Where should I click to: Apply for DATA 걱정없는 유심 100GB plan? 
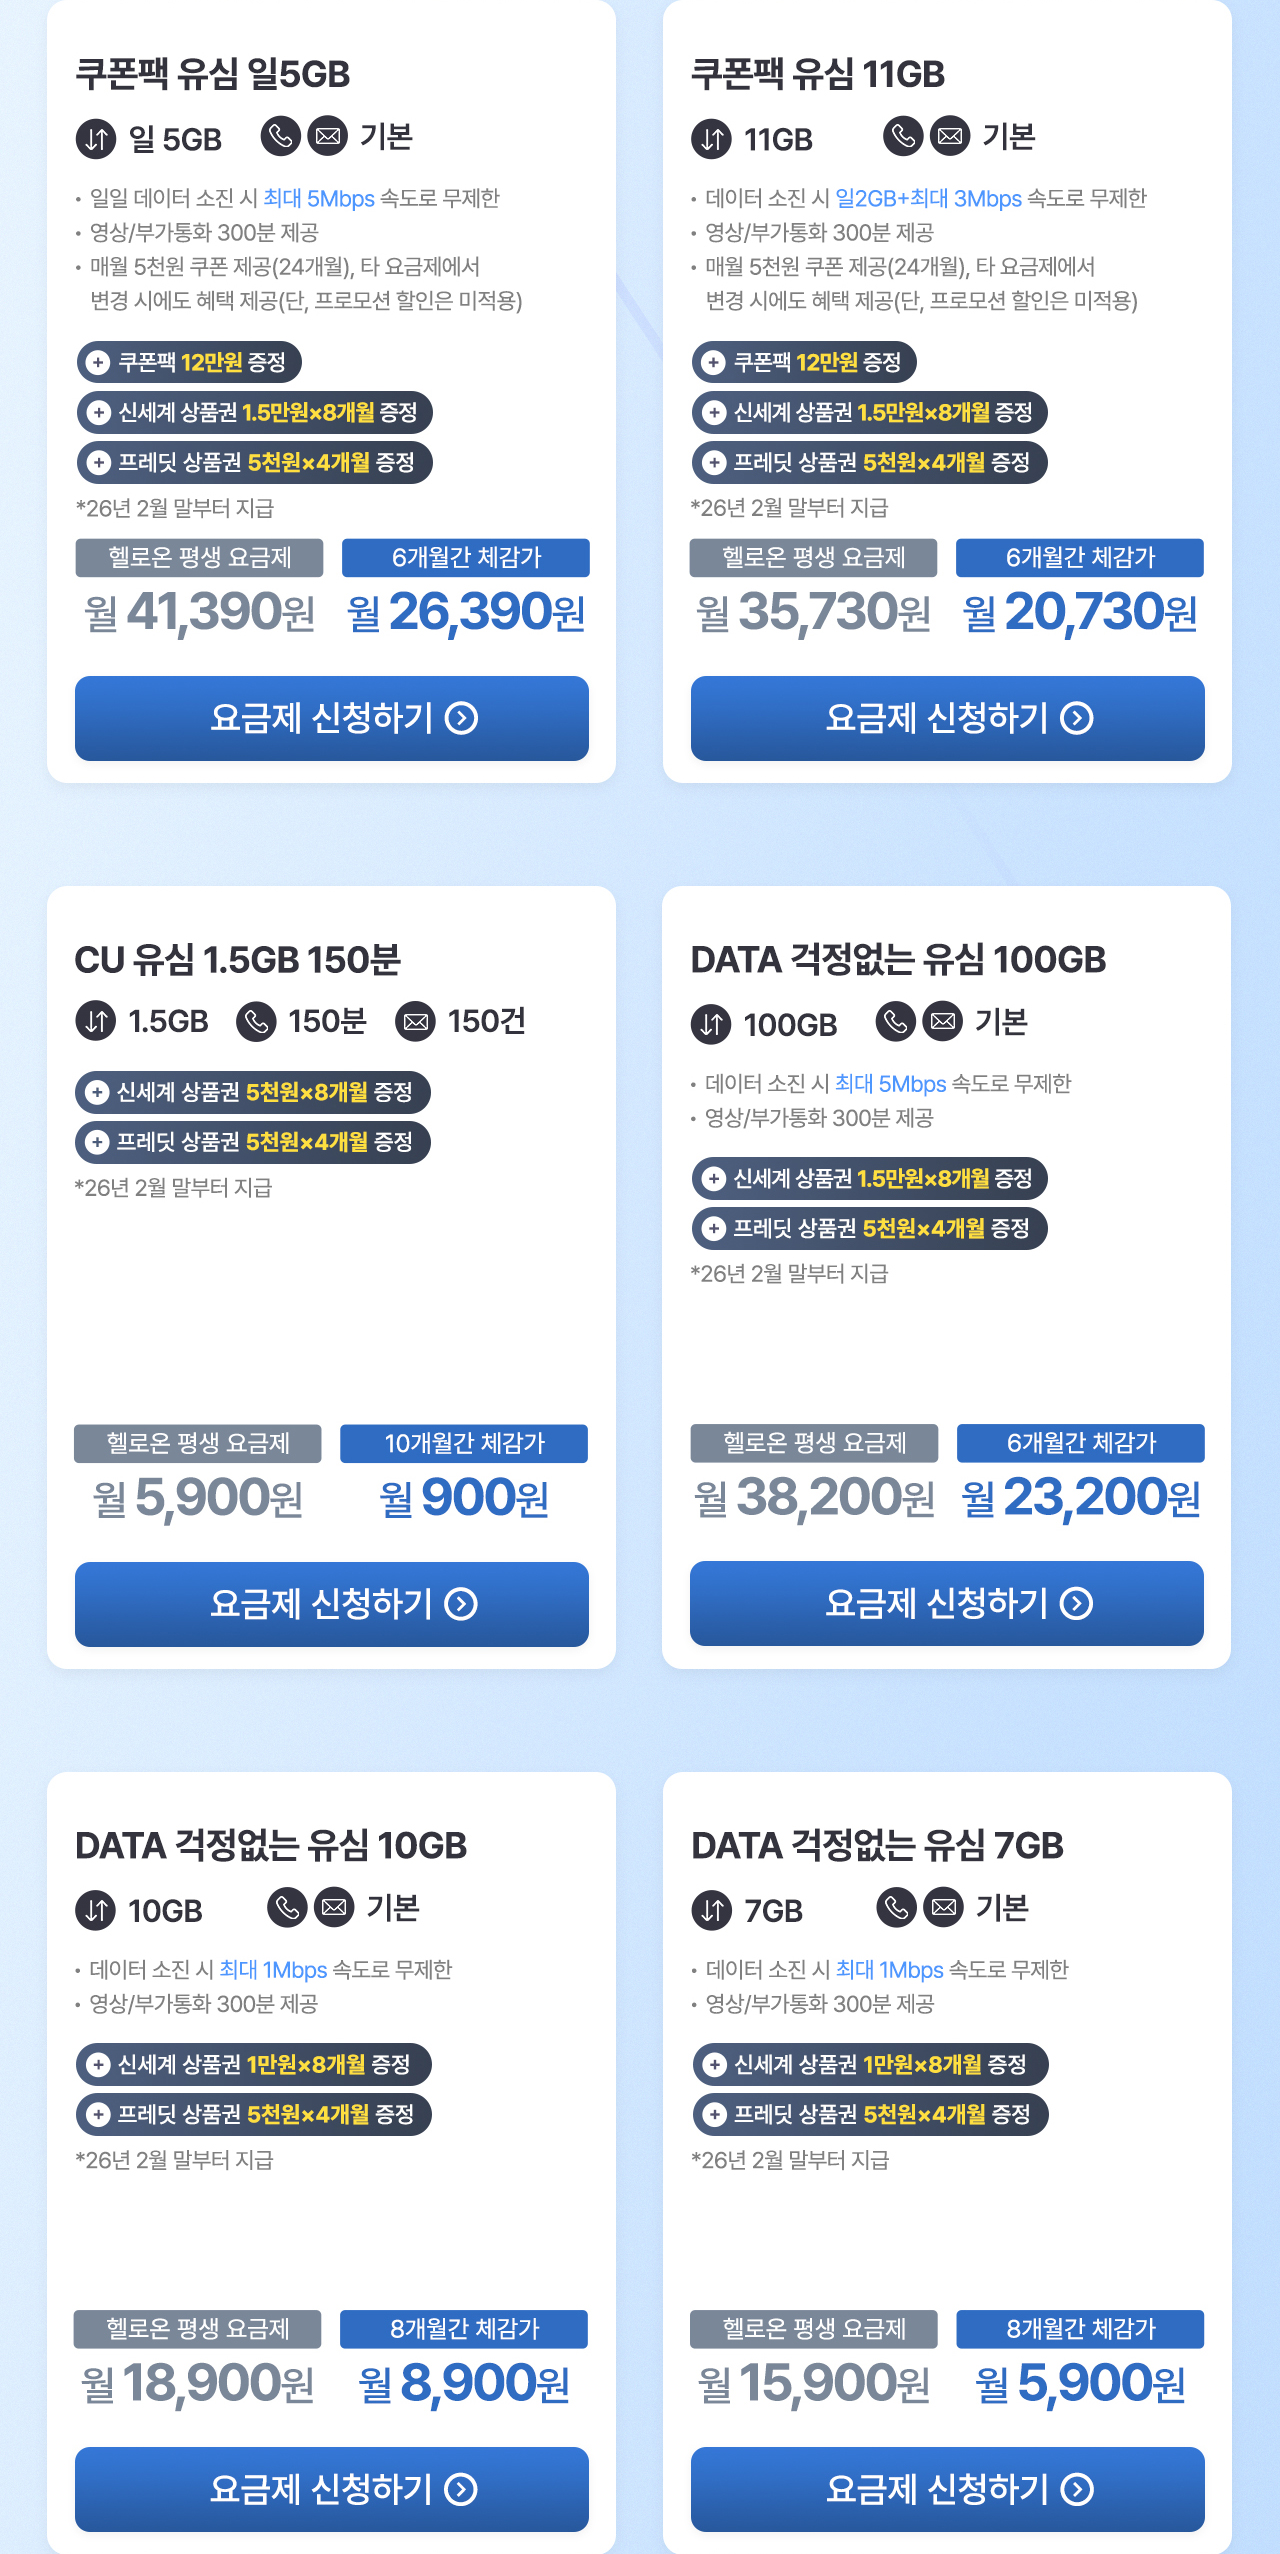(947, 1603)
